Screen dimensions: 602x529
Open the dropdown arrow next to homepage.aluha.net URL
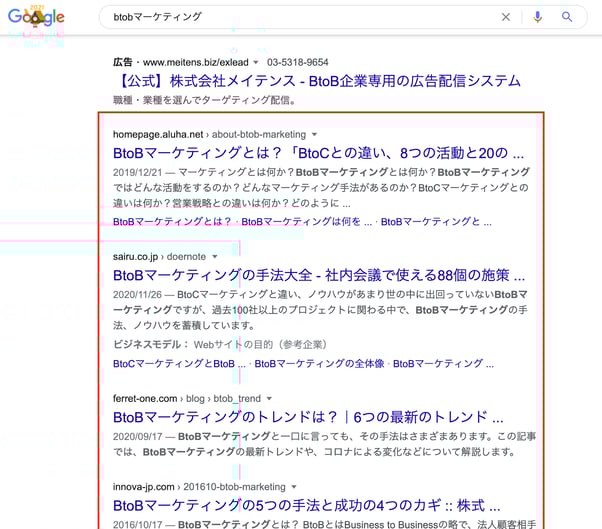(x=314, y=134)
